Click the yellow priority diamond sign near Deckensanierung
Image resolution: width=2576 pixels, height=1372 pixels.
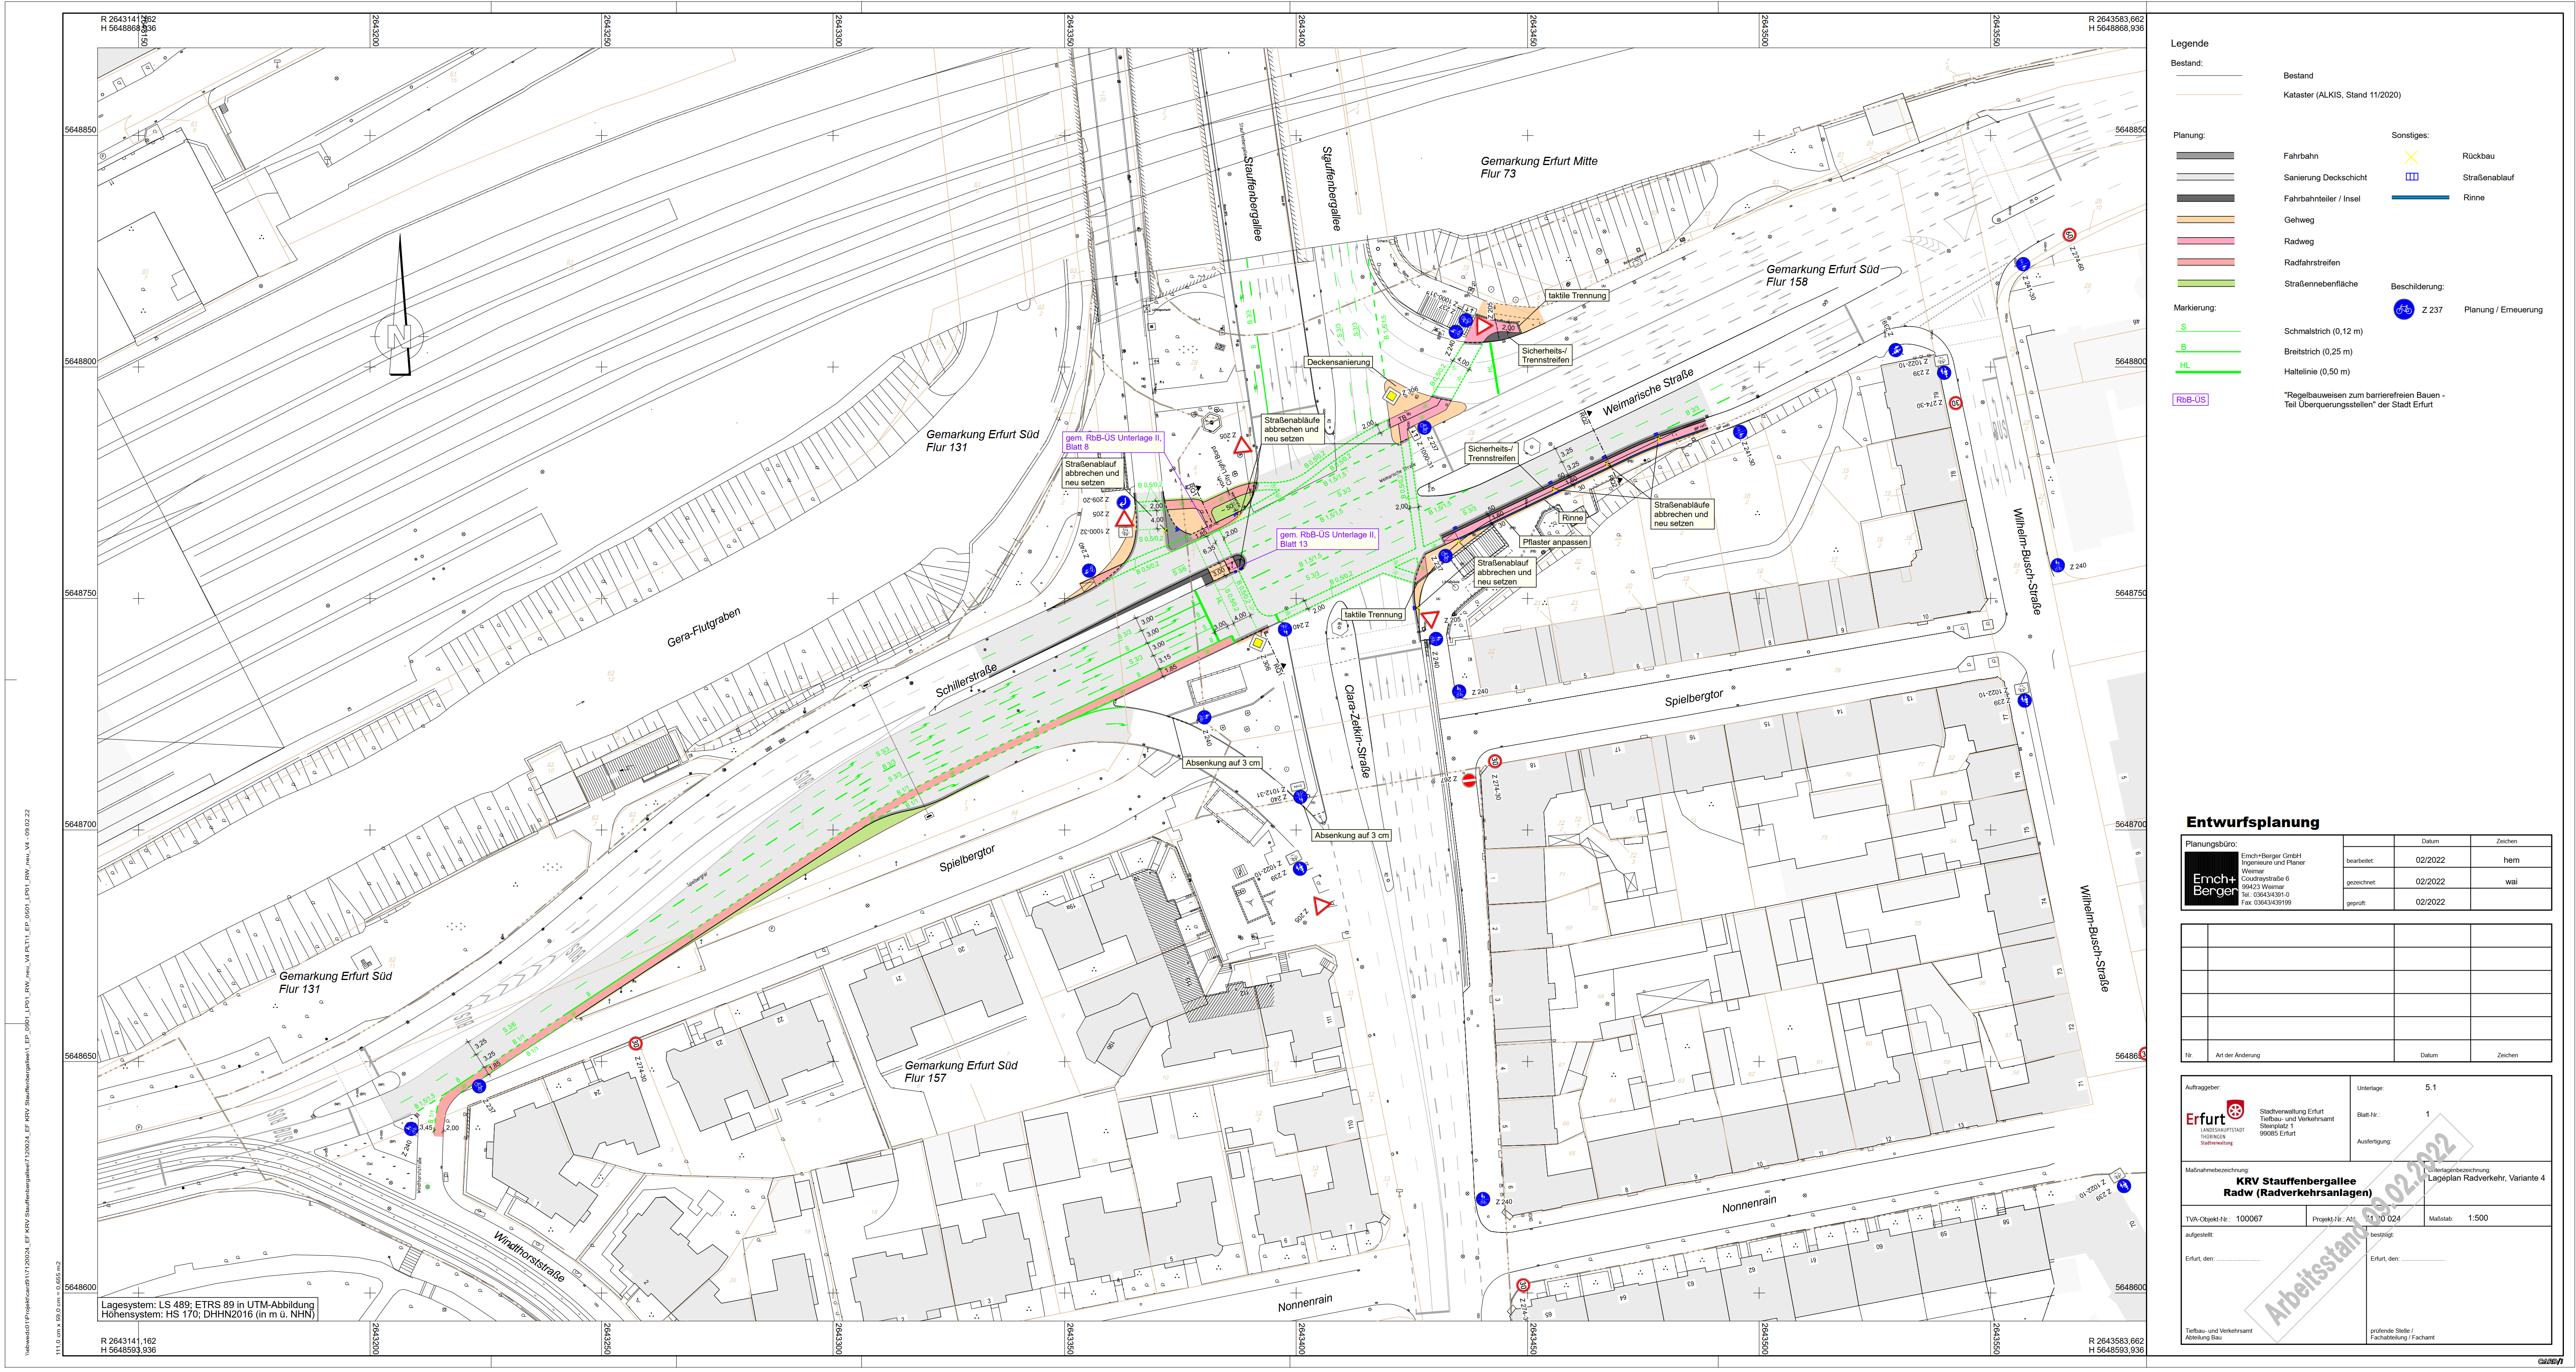tap(1391, 396)
